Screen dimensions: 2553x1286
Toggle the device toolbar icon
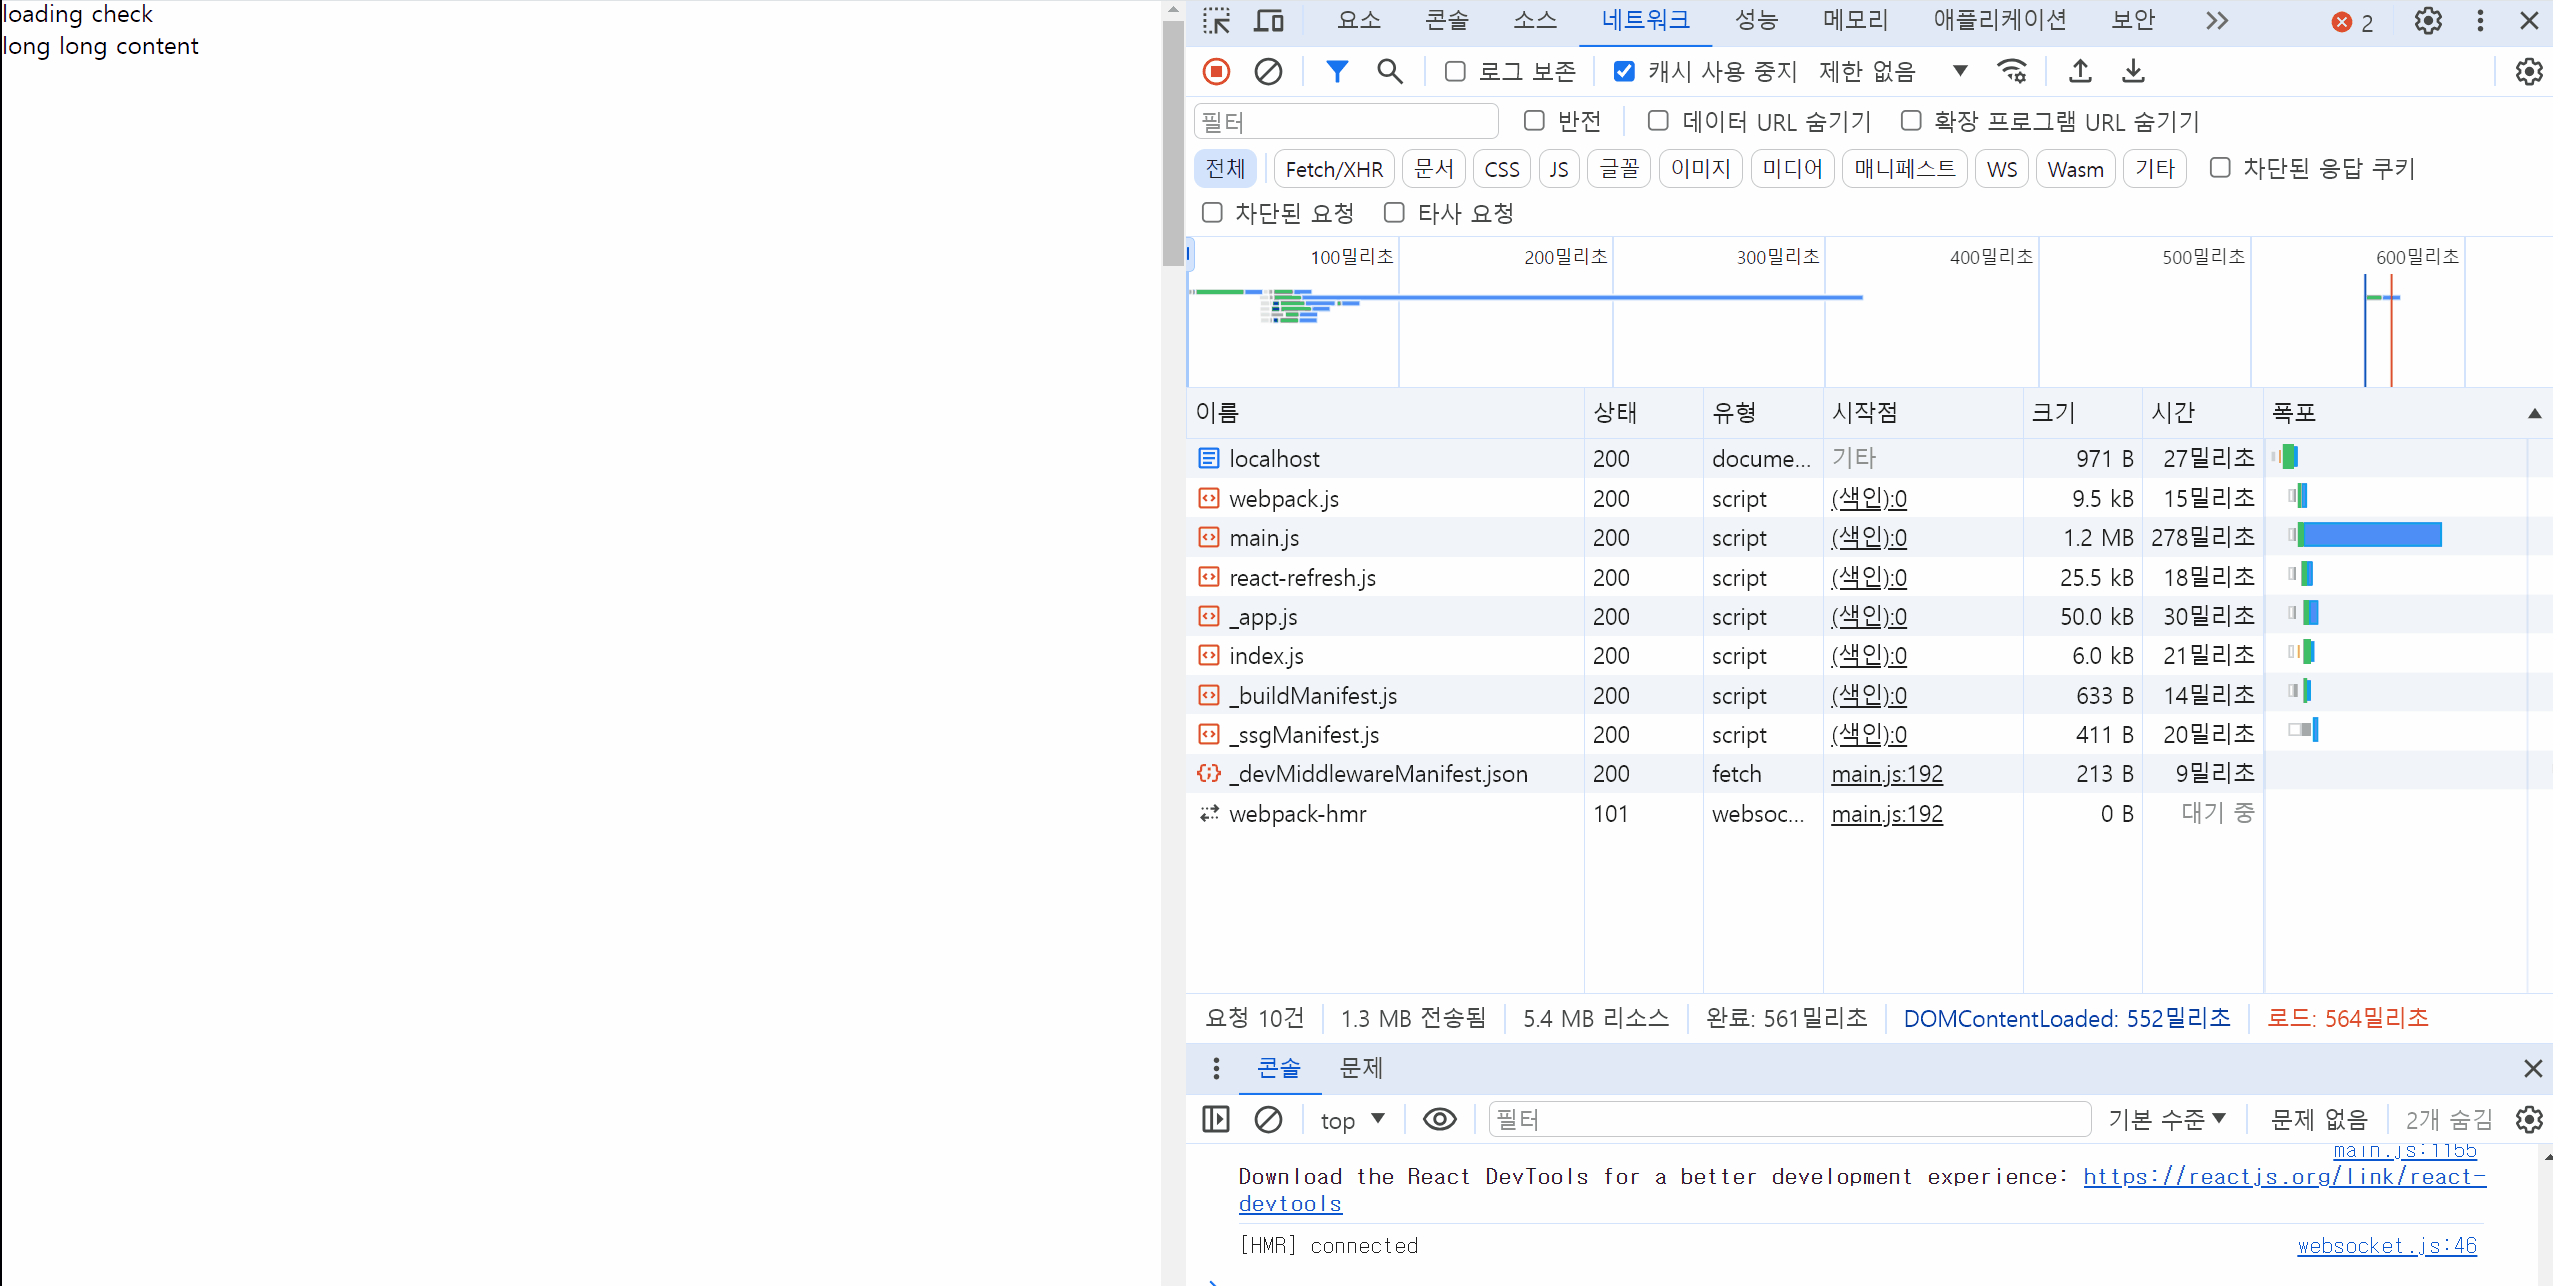tap(1269, 21)
